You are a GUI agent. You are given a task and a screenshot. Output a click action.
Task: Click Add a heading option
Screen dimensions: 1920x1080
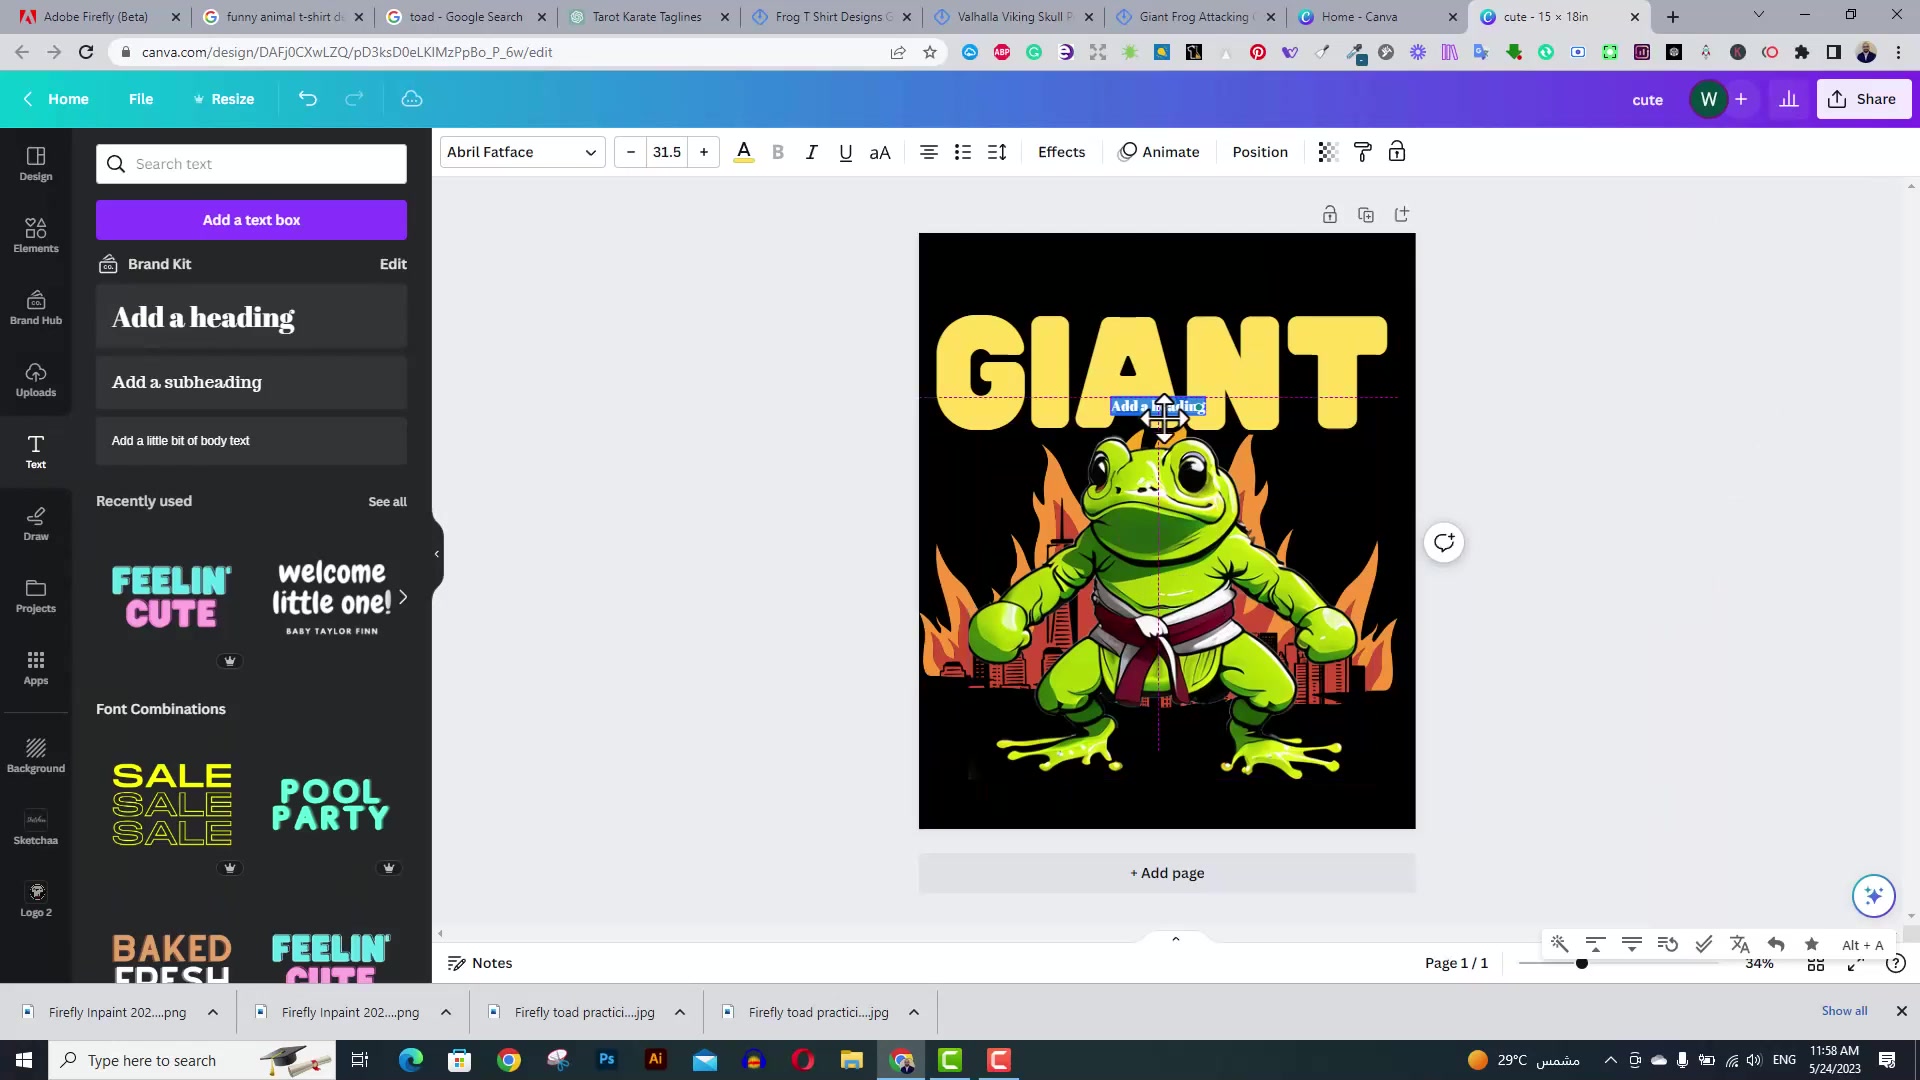pos(251,317)
